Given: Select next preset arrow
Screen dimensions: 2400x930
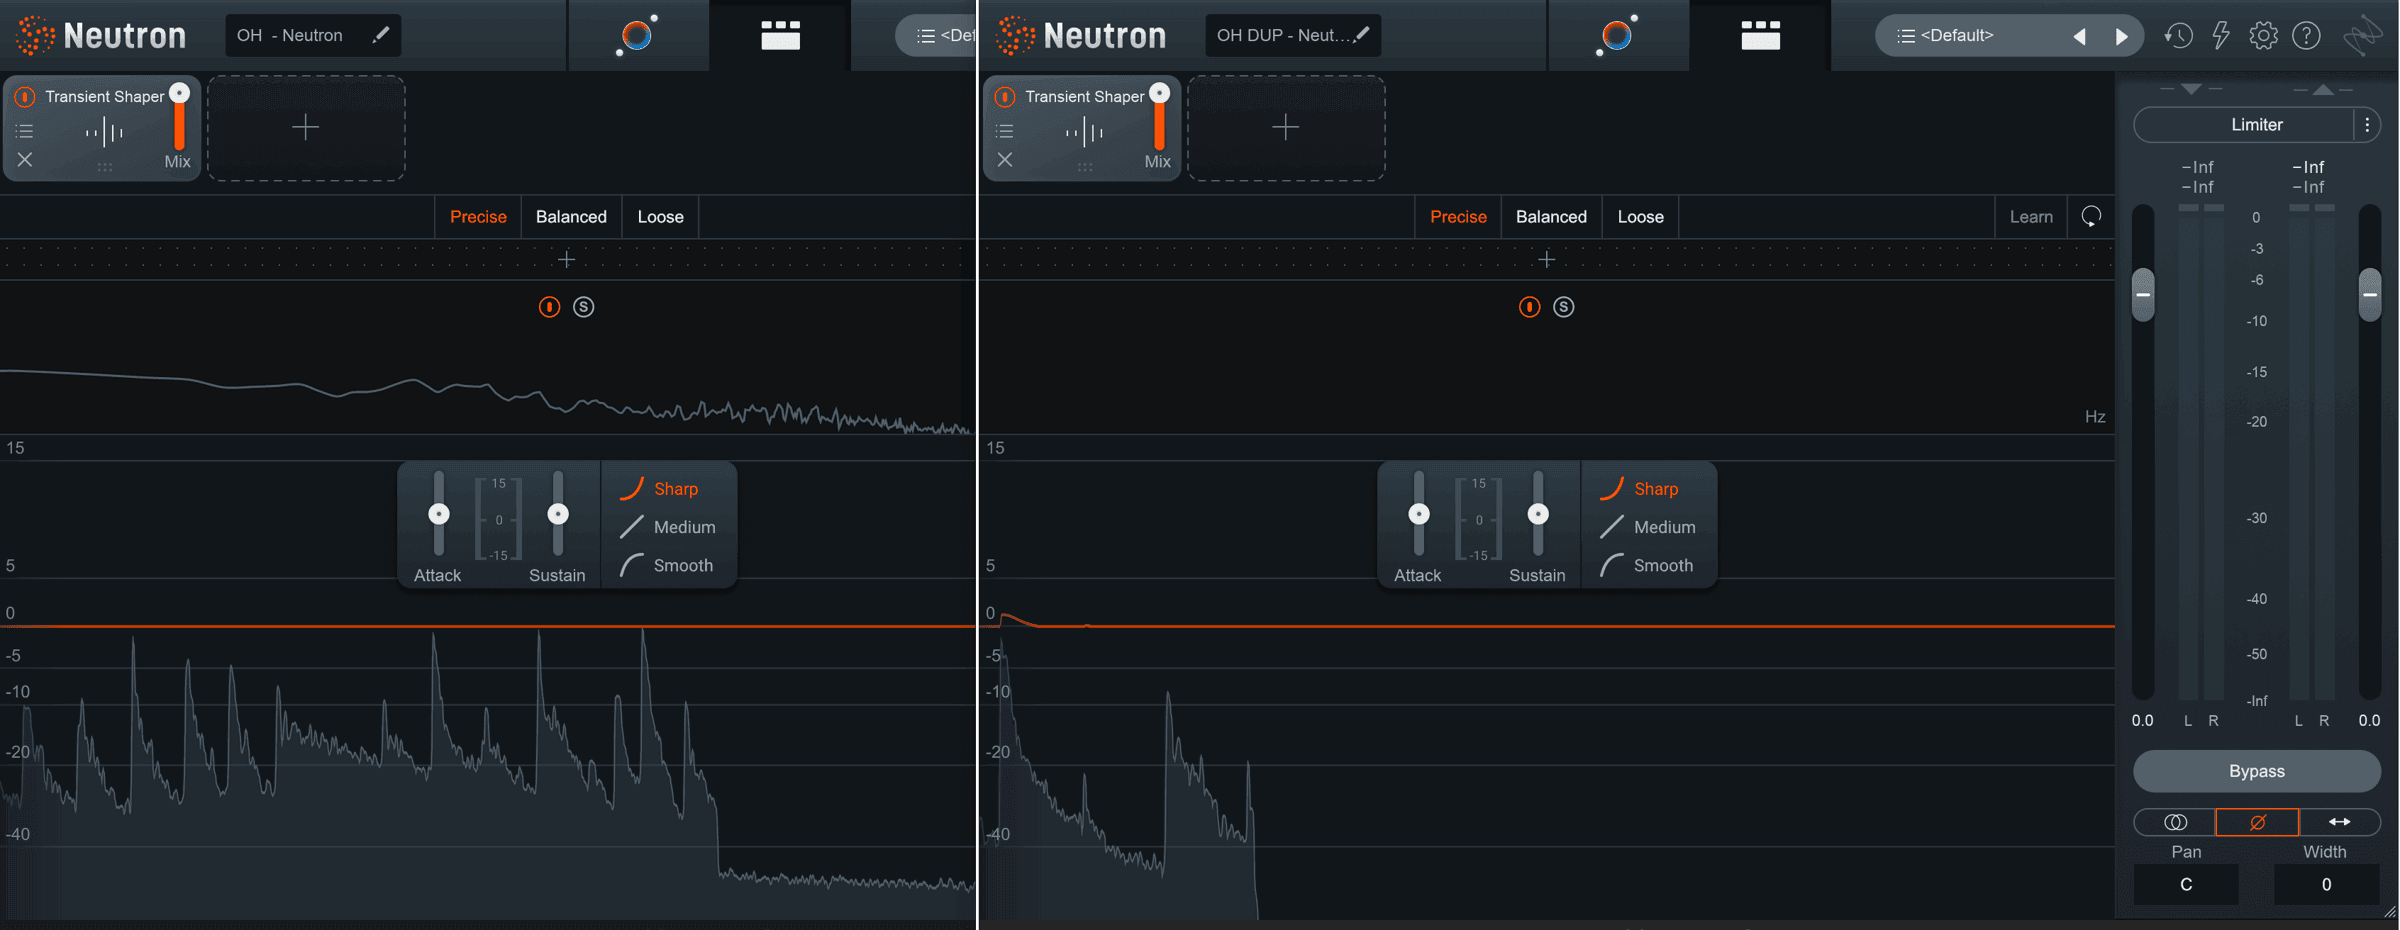Looking at the screenshot, I should (2121, 36).
